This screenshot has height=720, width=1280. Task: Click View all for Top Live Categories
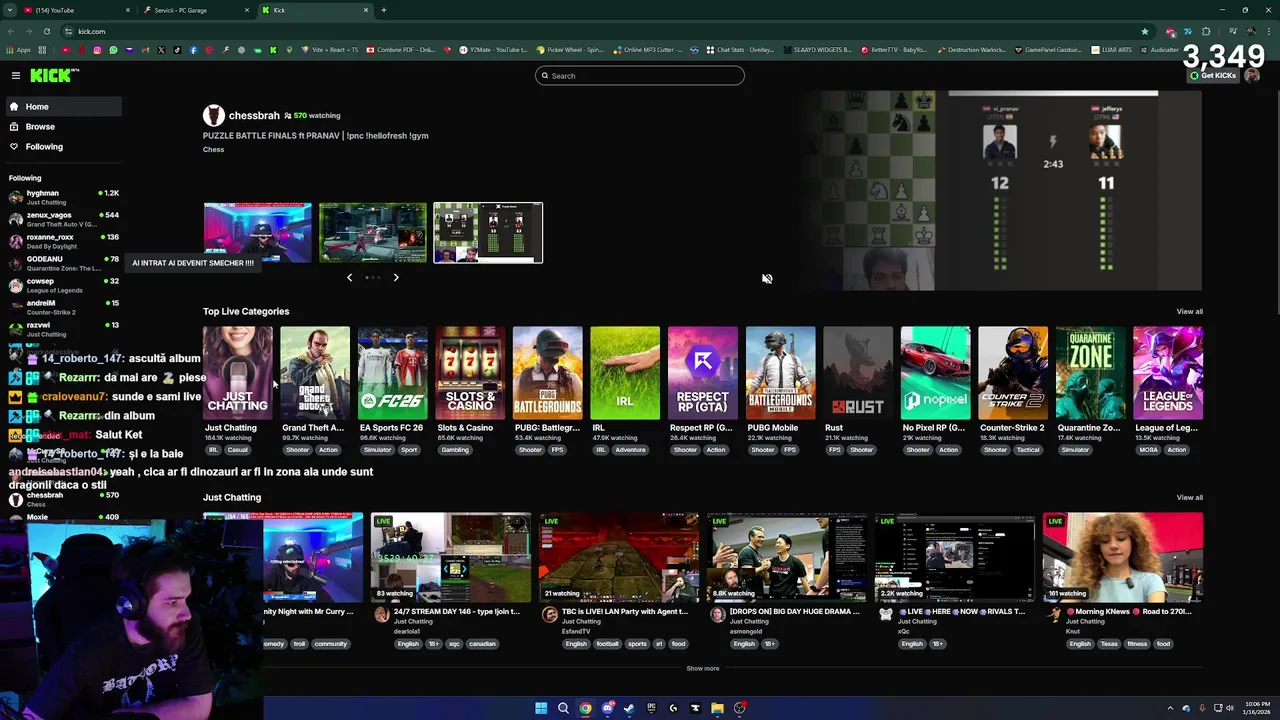tap(1189, 312)
